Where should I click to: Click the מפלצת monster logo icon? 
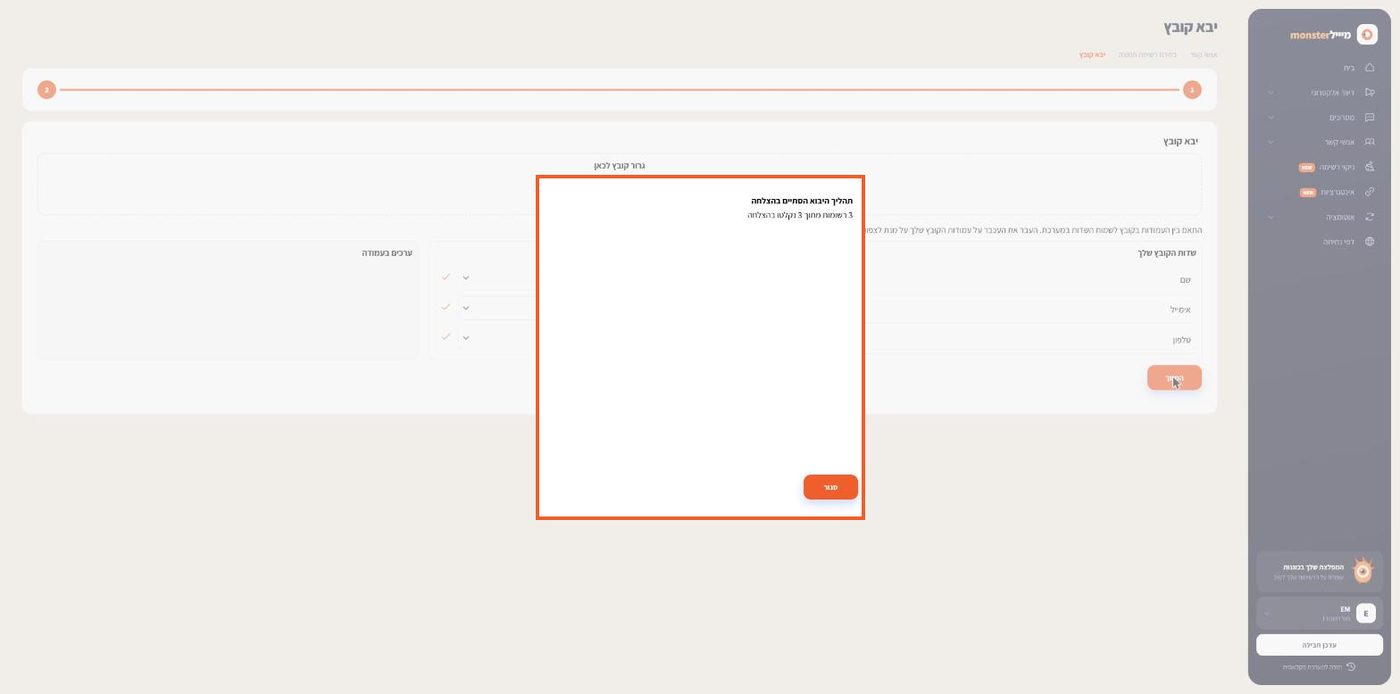tap(1366, 34)
